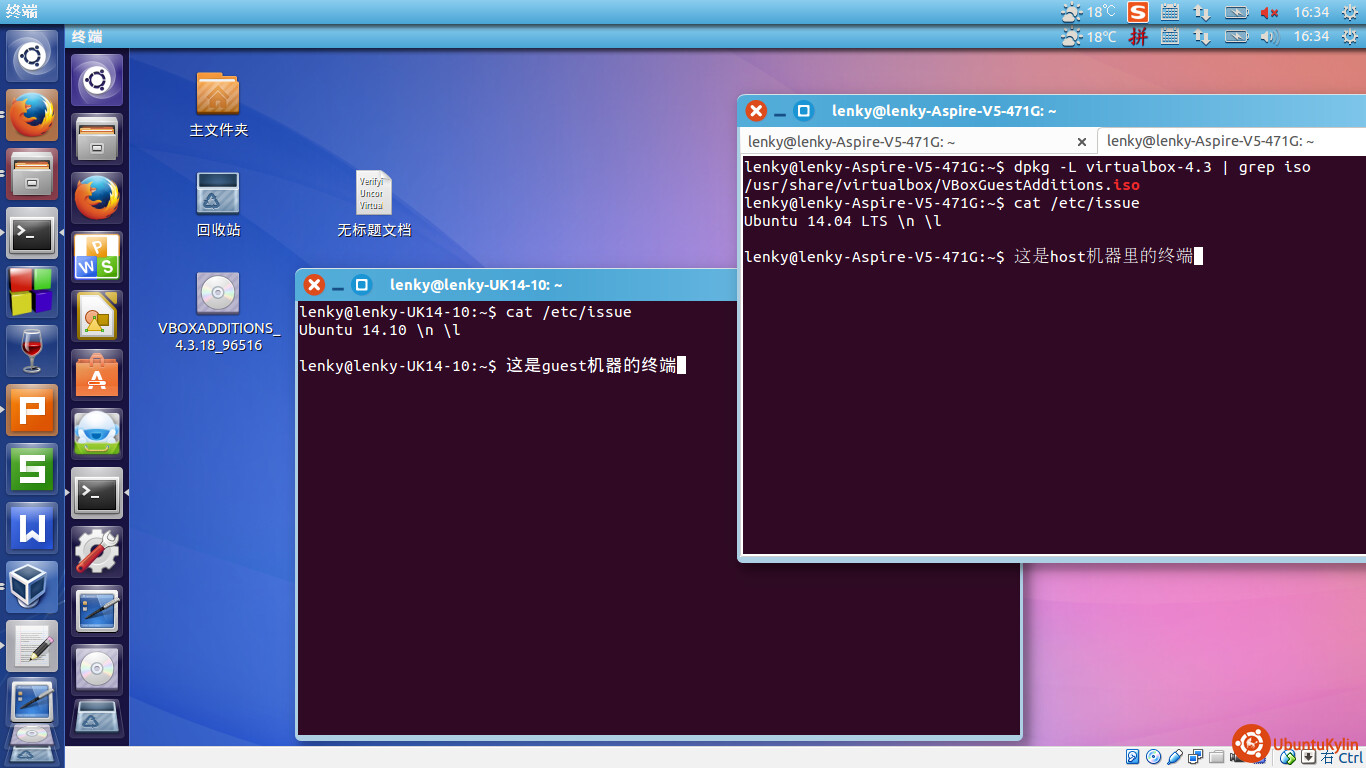Image resolution: width=1366 pixels, height=768 pixels.
Task: Click the USB device icon in VirtualBox status bar
Action: point(1175,757)
